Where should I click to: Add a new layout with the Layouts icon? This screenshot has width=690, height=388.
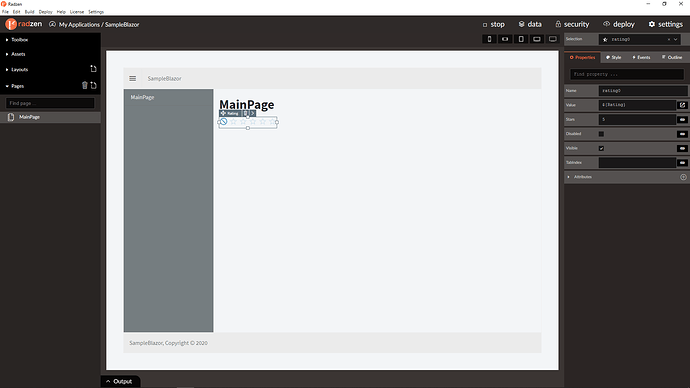(93, 69)
